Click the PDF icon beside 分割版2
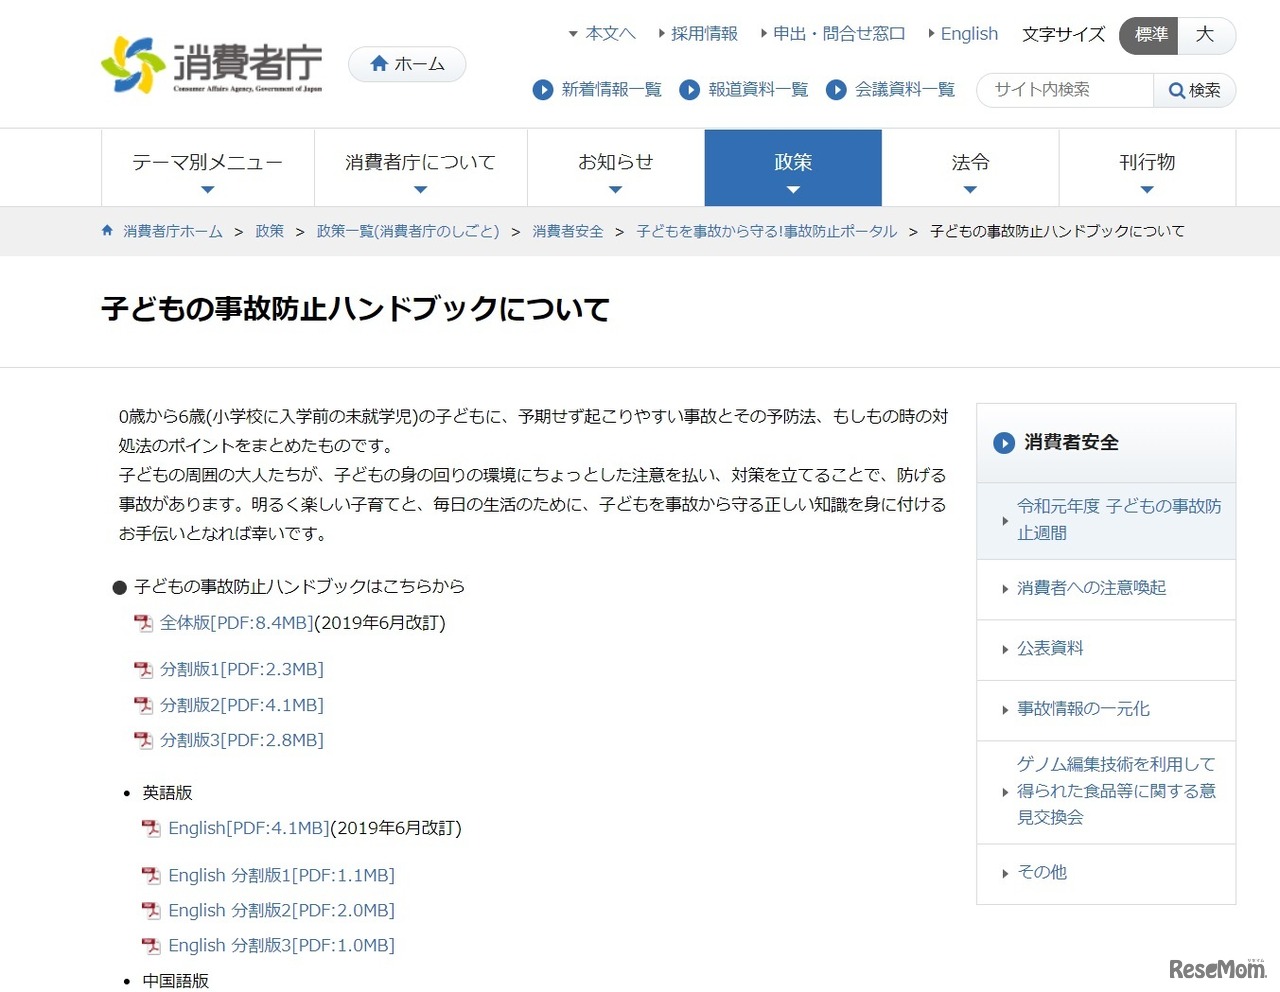Viewport: 1280px width, 992px height. (x=144, y=705)
